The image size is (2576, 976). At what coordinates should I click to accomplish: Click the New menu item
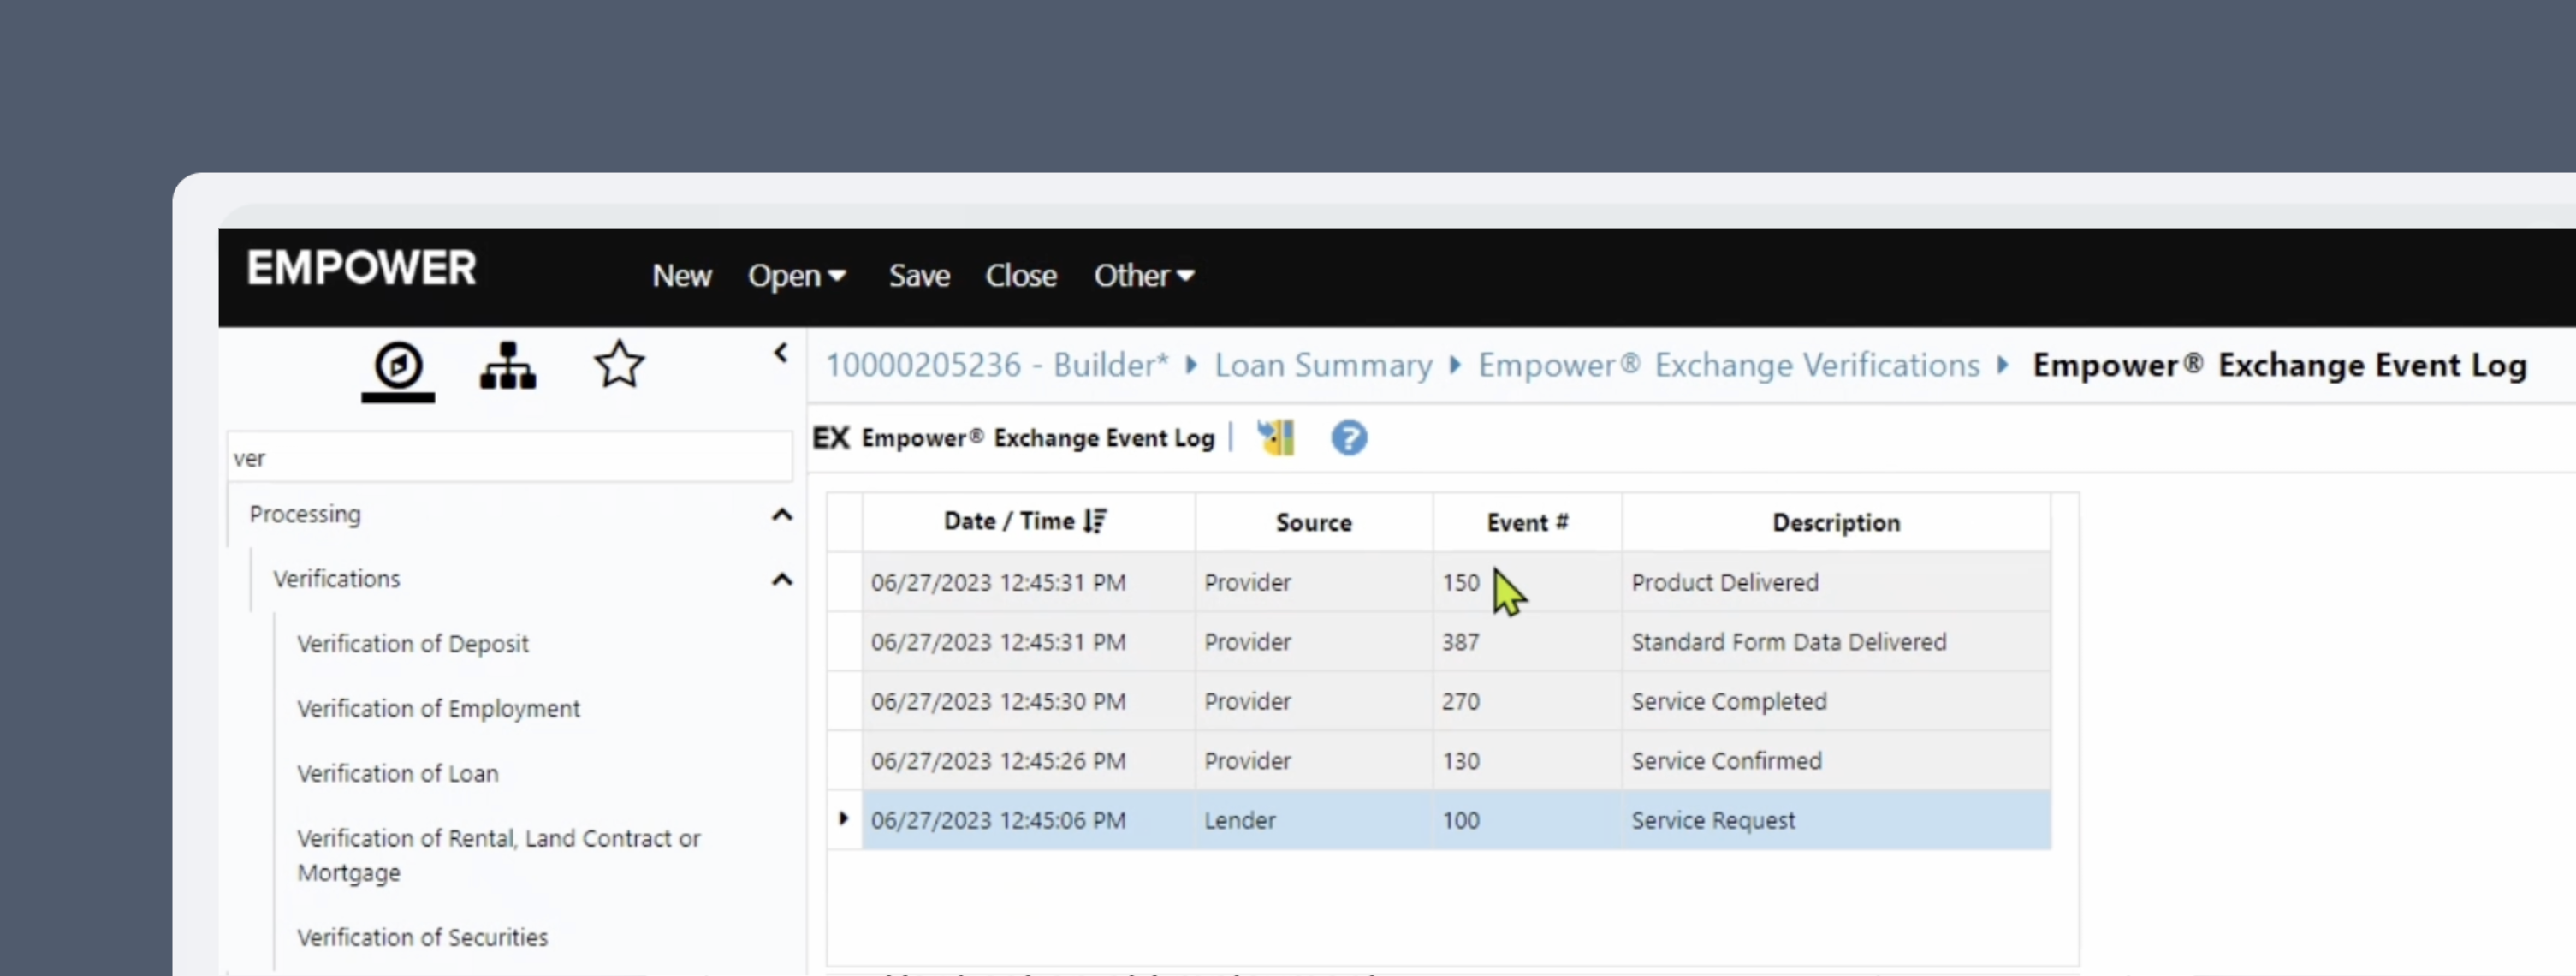pos(682,275)
